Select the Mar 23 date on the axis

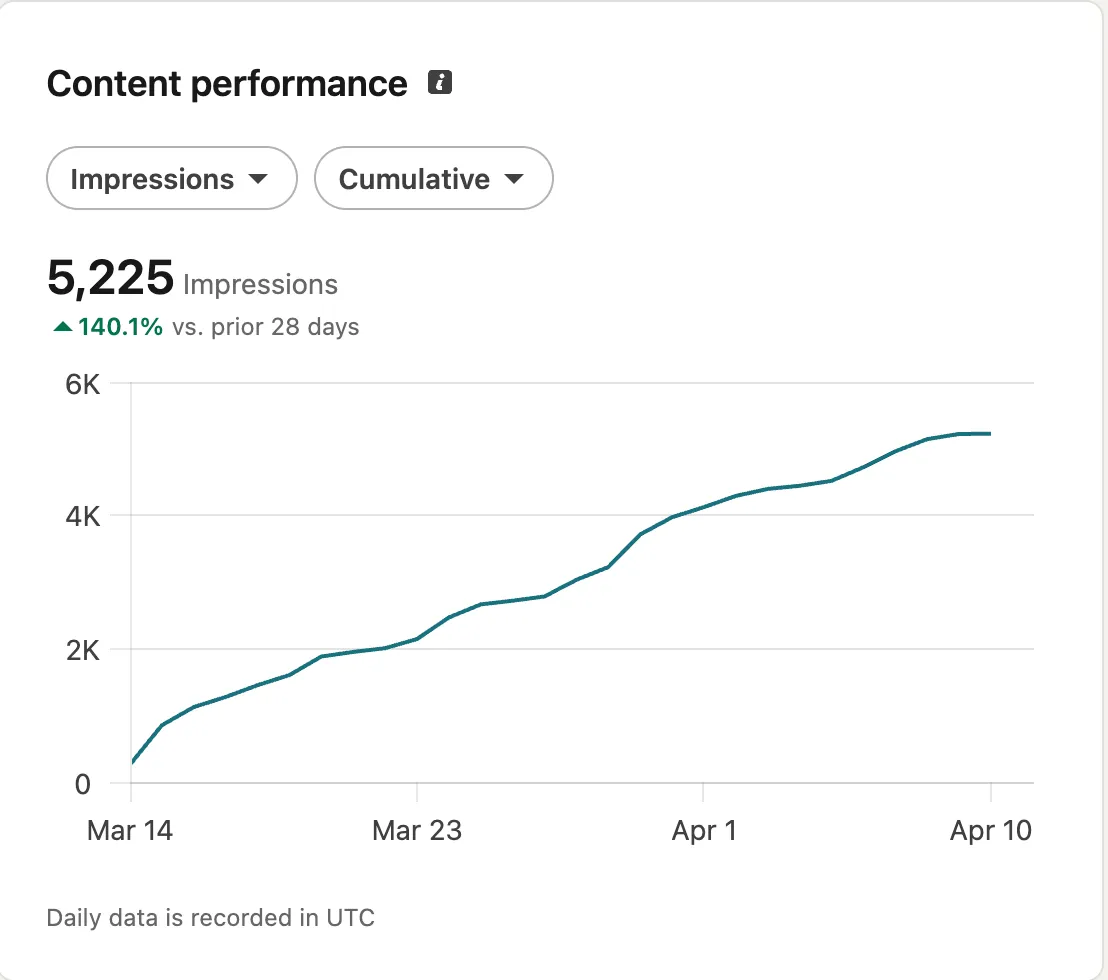(417, 830)
